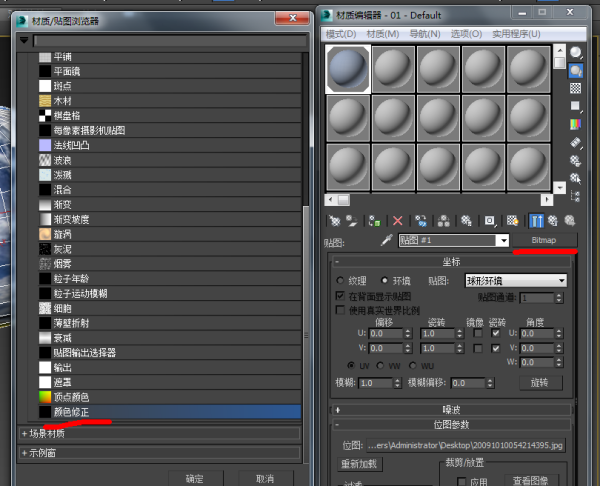Select 棋盘格 in the map list
The width and height of the screenshot is (600, 486).
click(170, 116)
